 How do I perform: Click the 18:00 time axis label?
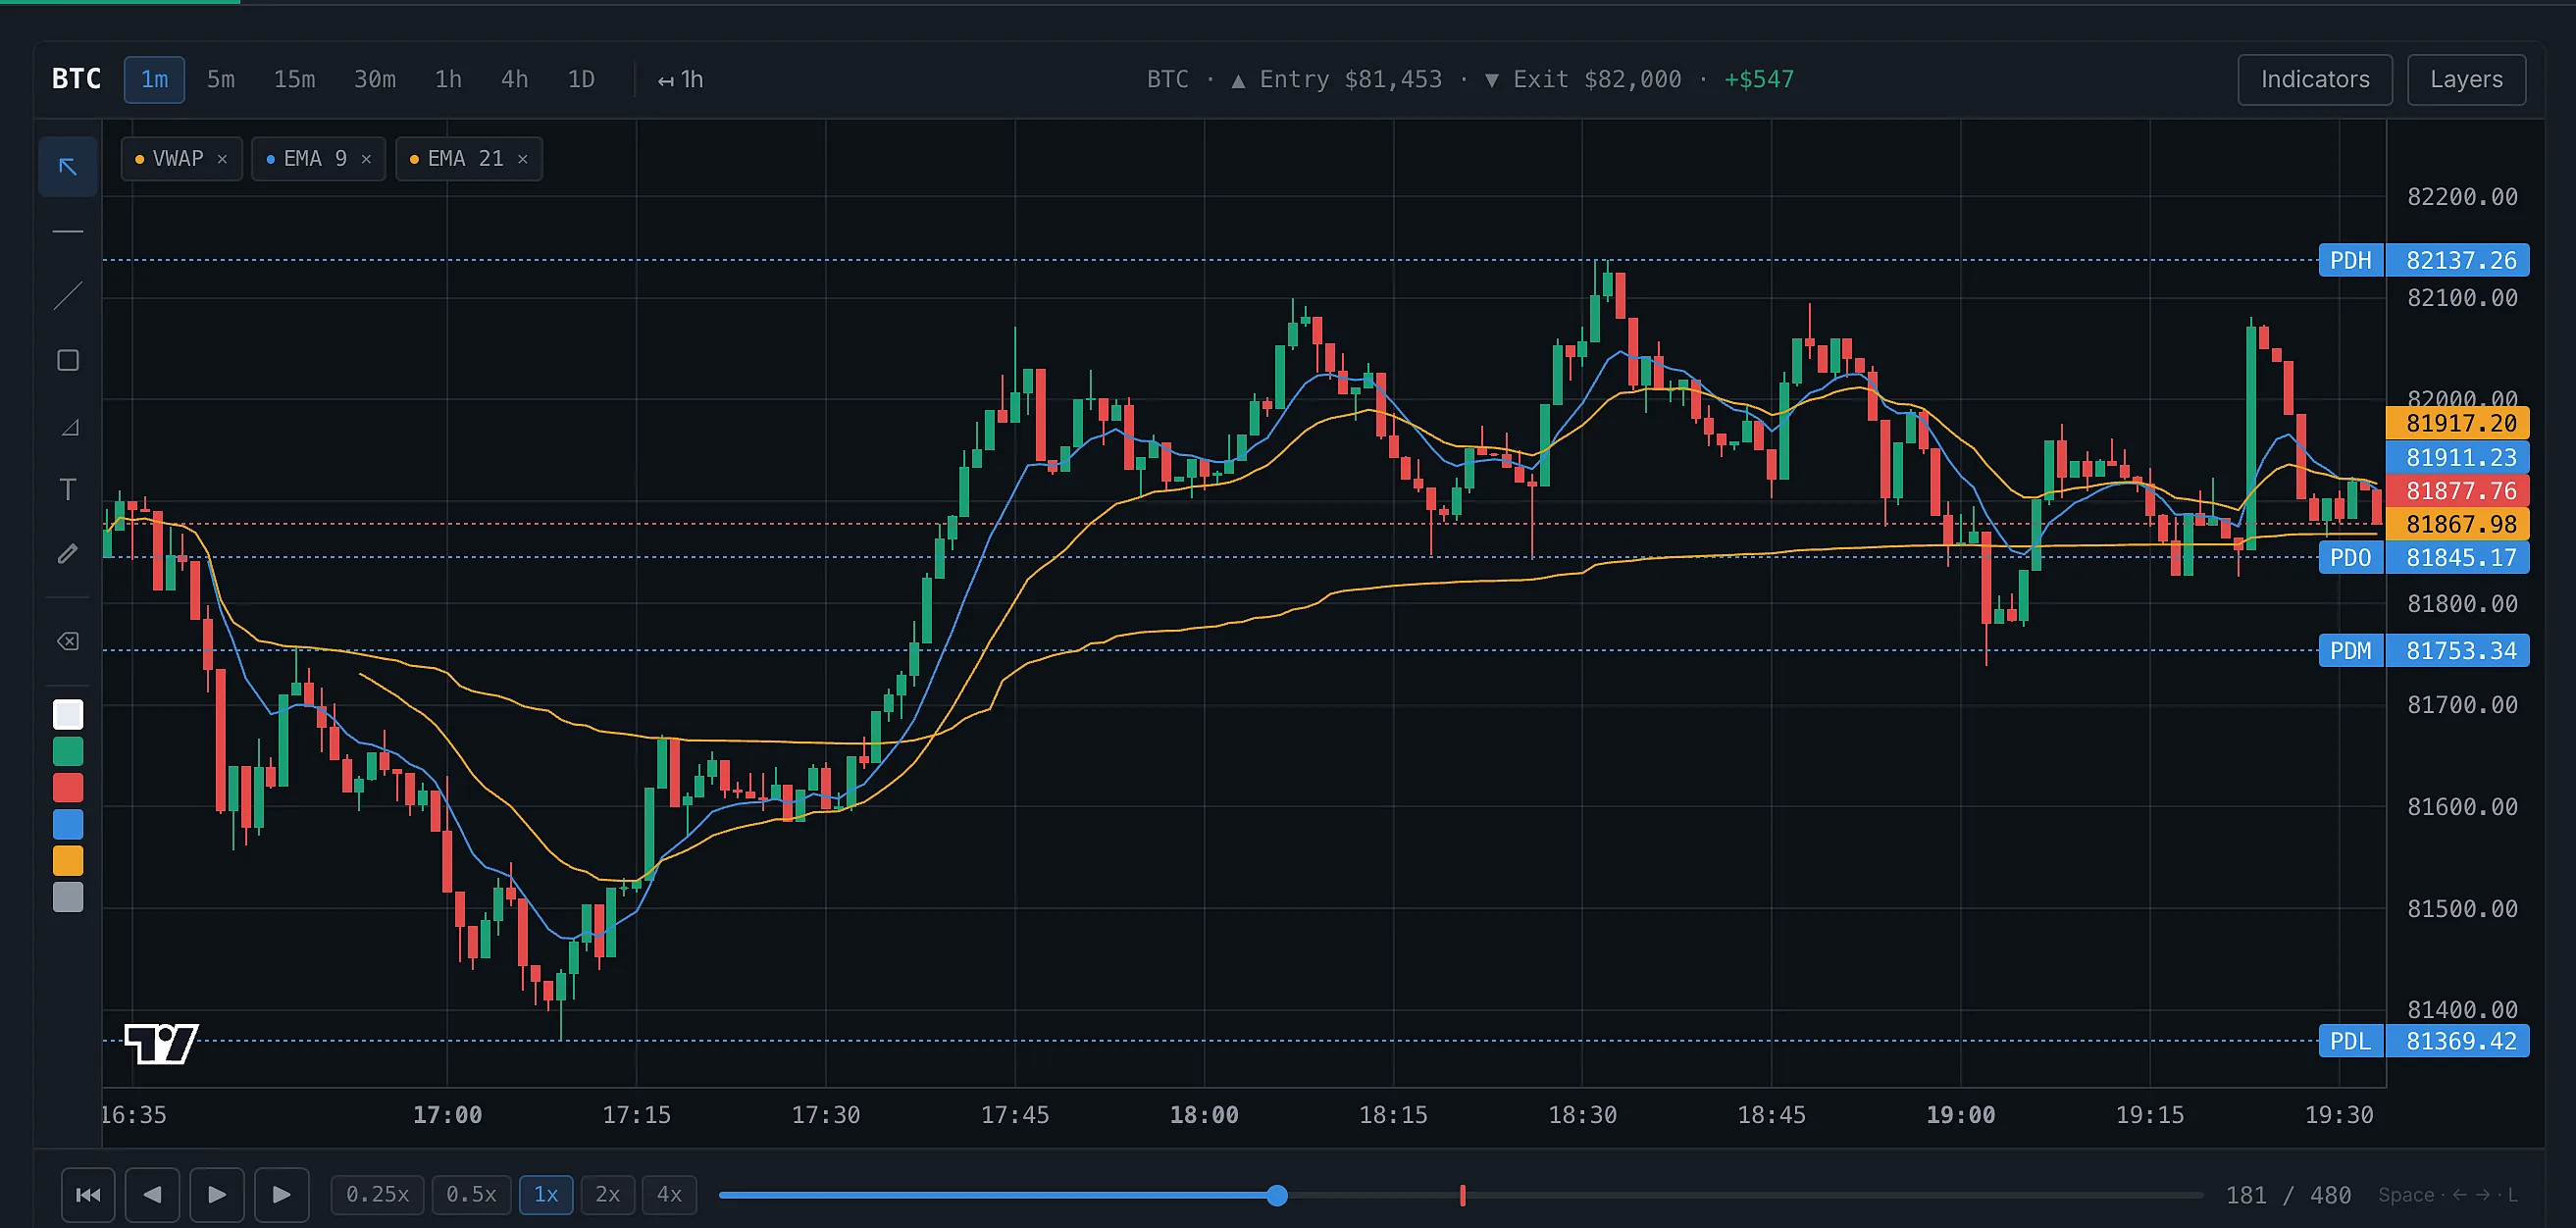(x=1204, y=1115)
